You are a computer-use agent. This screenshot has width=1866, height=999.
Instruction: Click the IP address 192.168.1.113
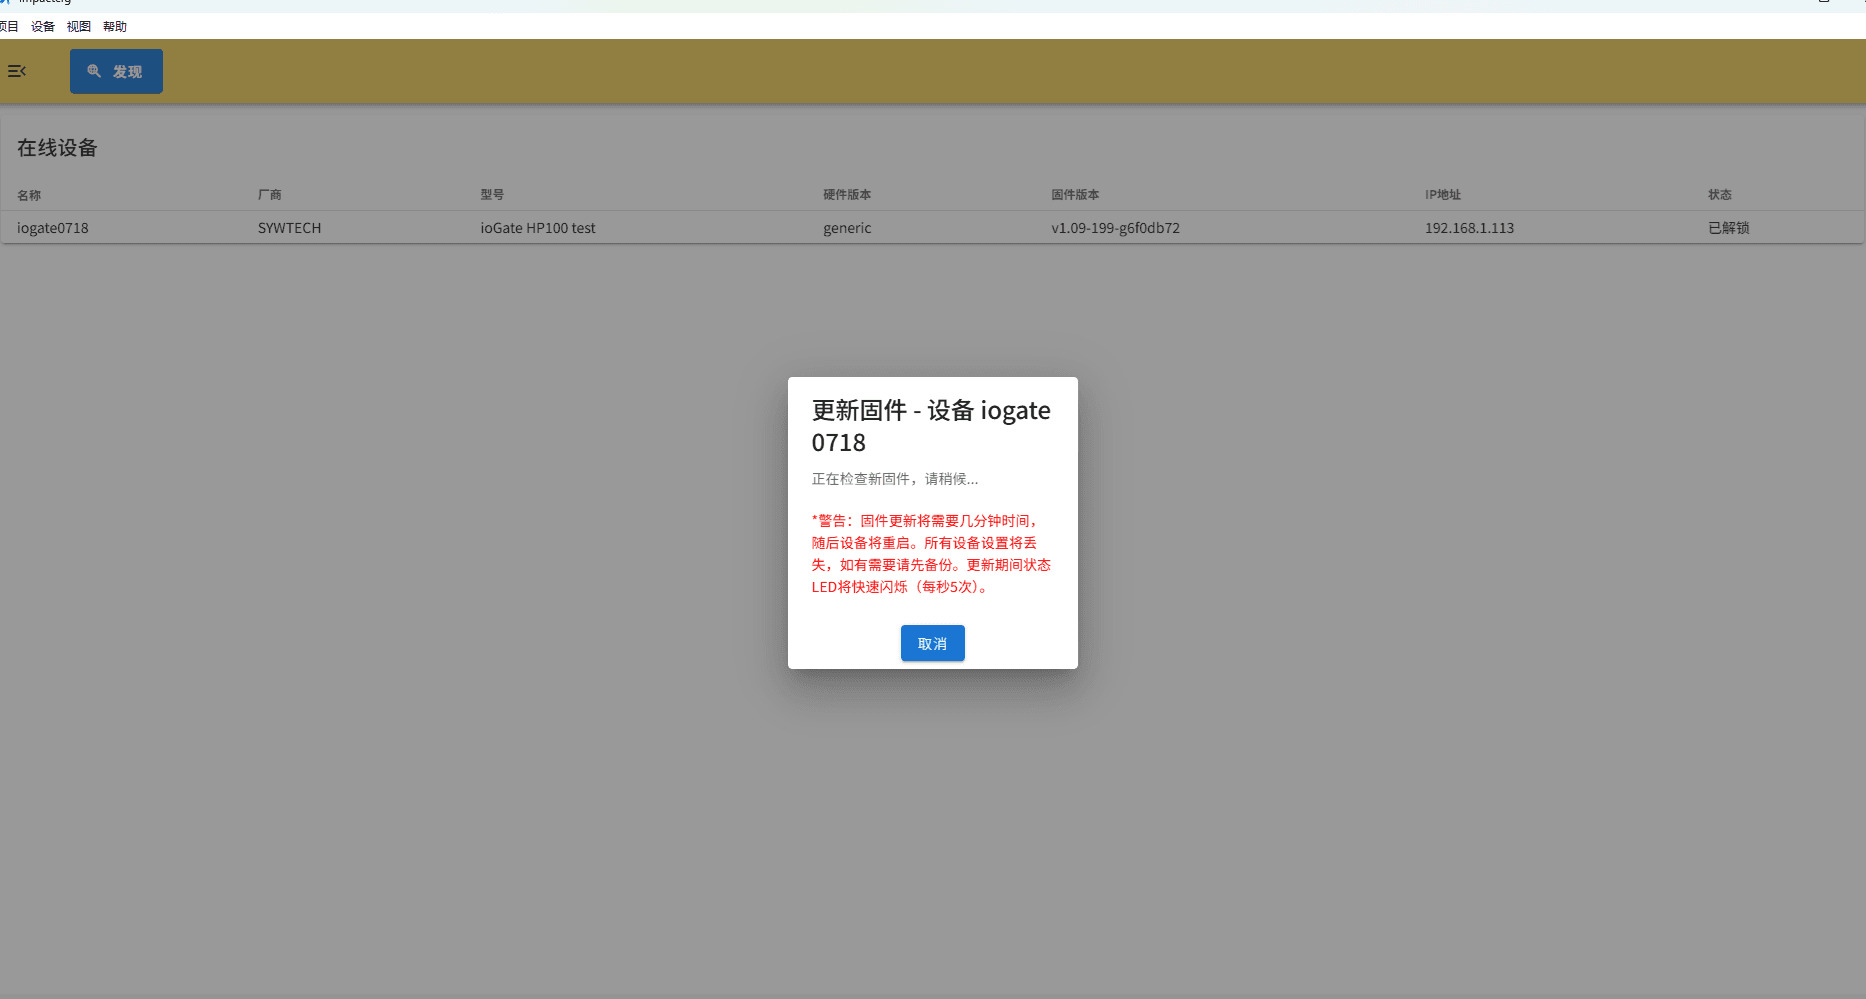pos(1469,228)
